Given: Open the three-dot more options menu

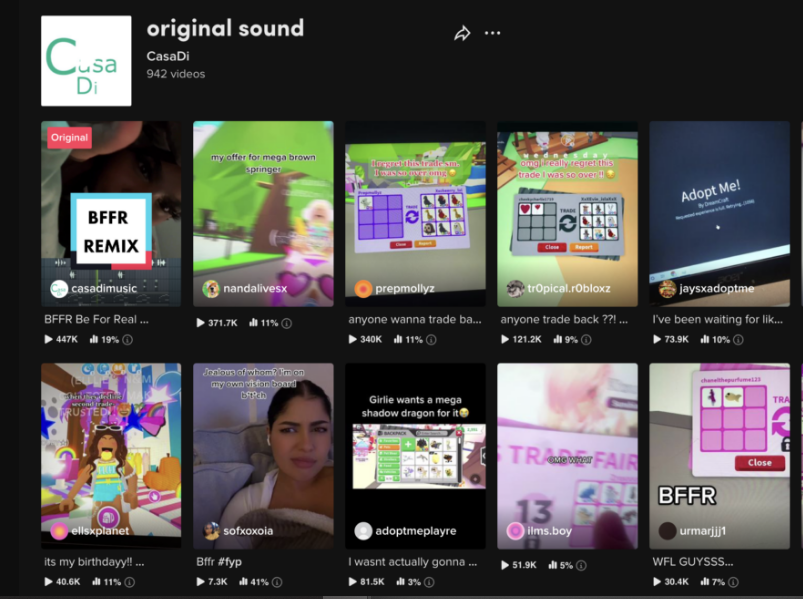Looking at the screenshot, I should click(x=492, y=33).
